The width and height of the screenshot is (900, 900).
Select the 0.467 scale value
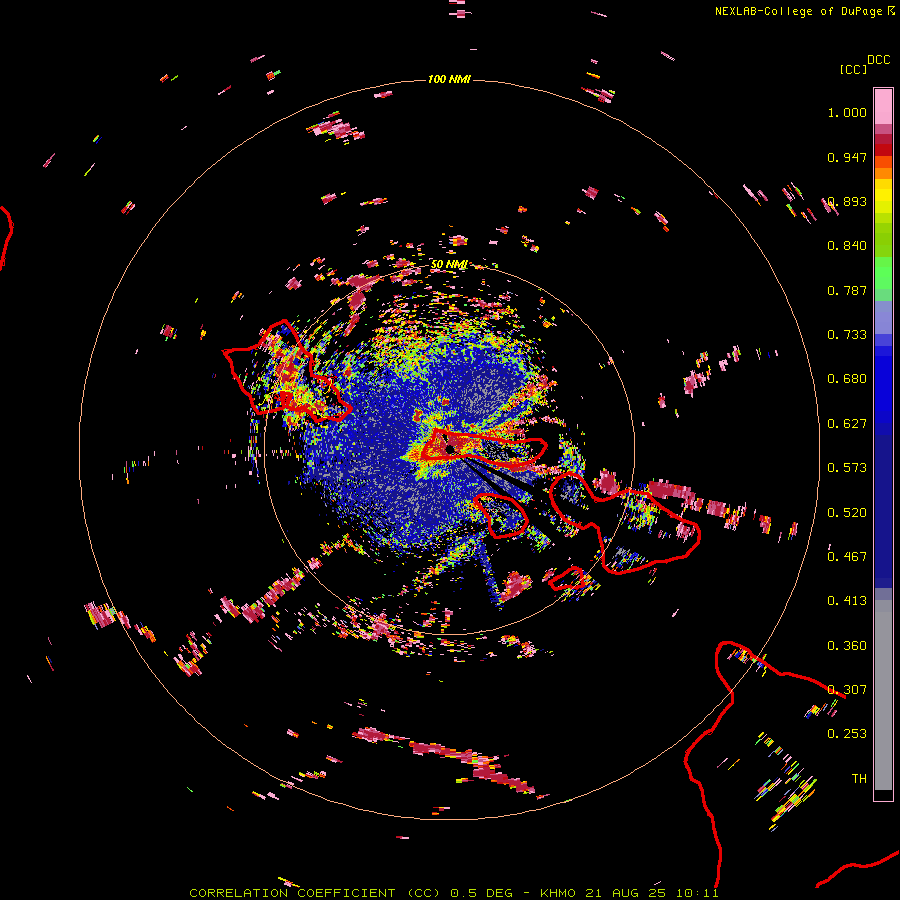[x=847, y=557]
